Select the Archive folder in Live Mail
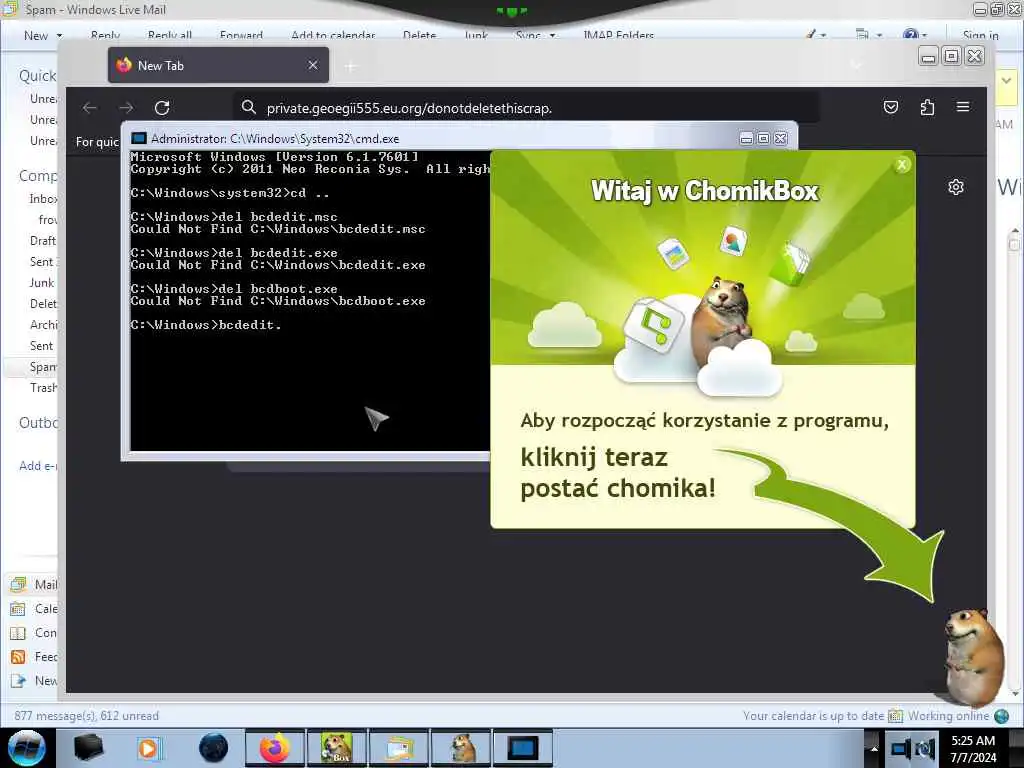The image size is (1024, 768). tap(43, 325)
